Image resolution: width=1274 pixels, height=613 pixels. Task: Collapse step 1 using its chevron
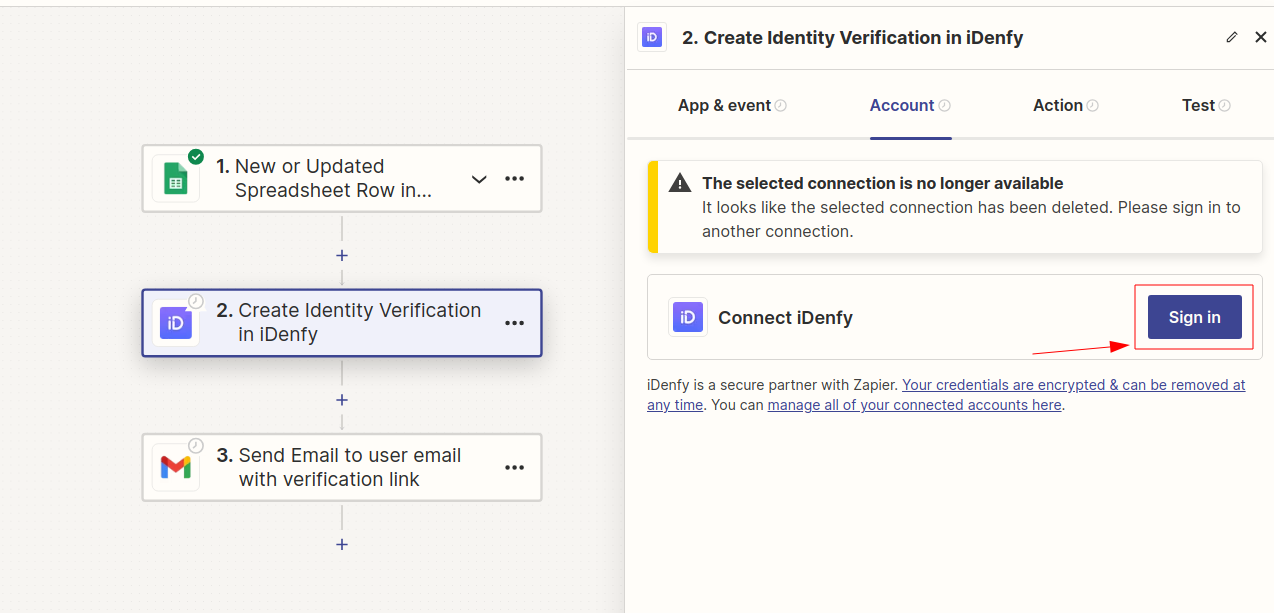coord(478,178)
